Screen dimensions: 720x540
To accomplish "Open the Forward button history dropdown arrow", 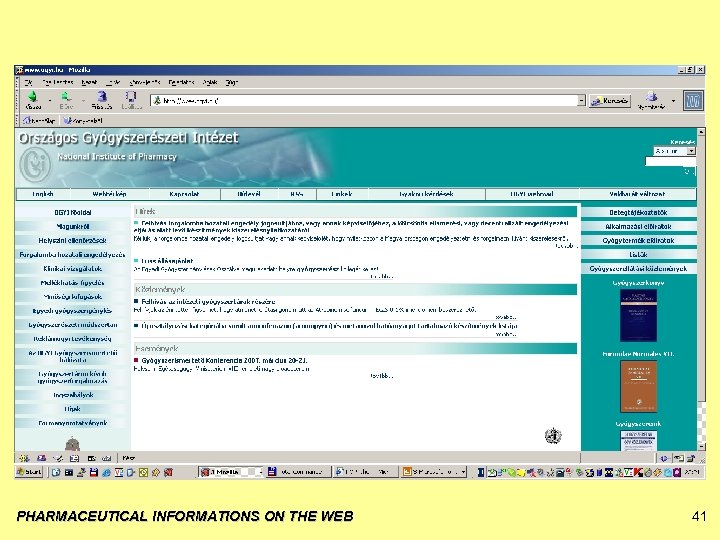I will (84, 101).
